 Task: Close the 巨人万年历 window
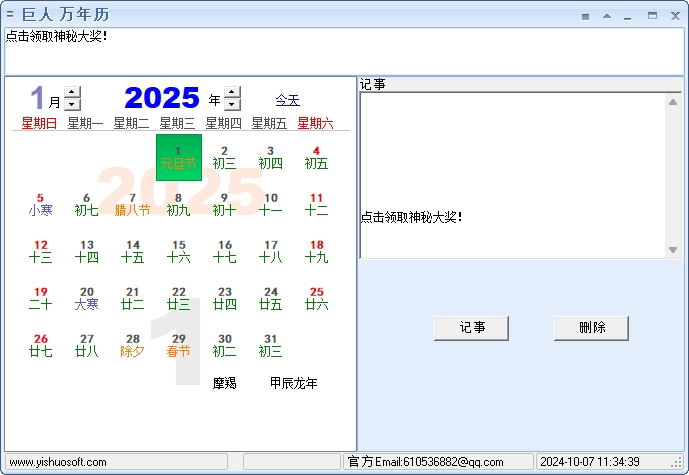(x=675, y=16)
